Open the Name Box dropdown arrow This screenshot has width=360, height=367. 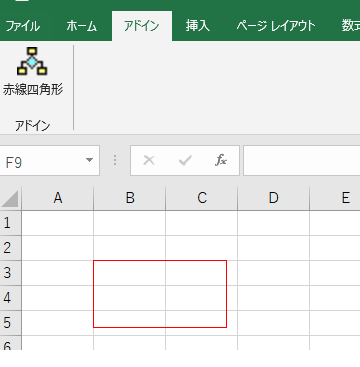(x=89, y=160)
